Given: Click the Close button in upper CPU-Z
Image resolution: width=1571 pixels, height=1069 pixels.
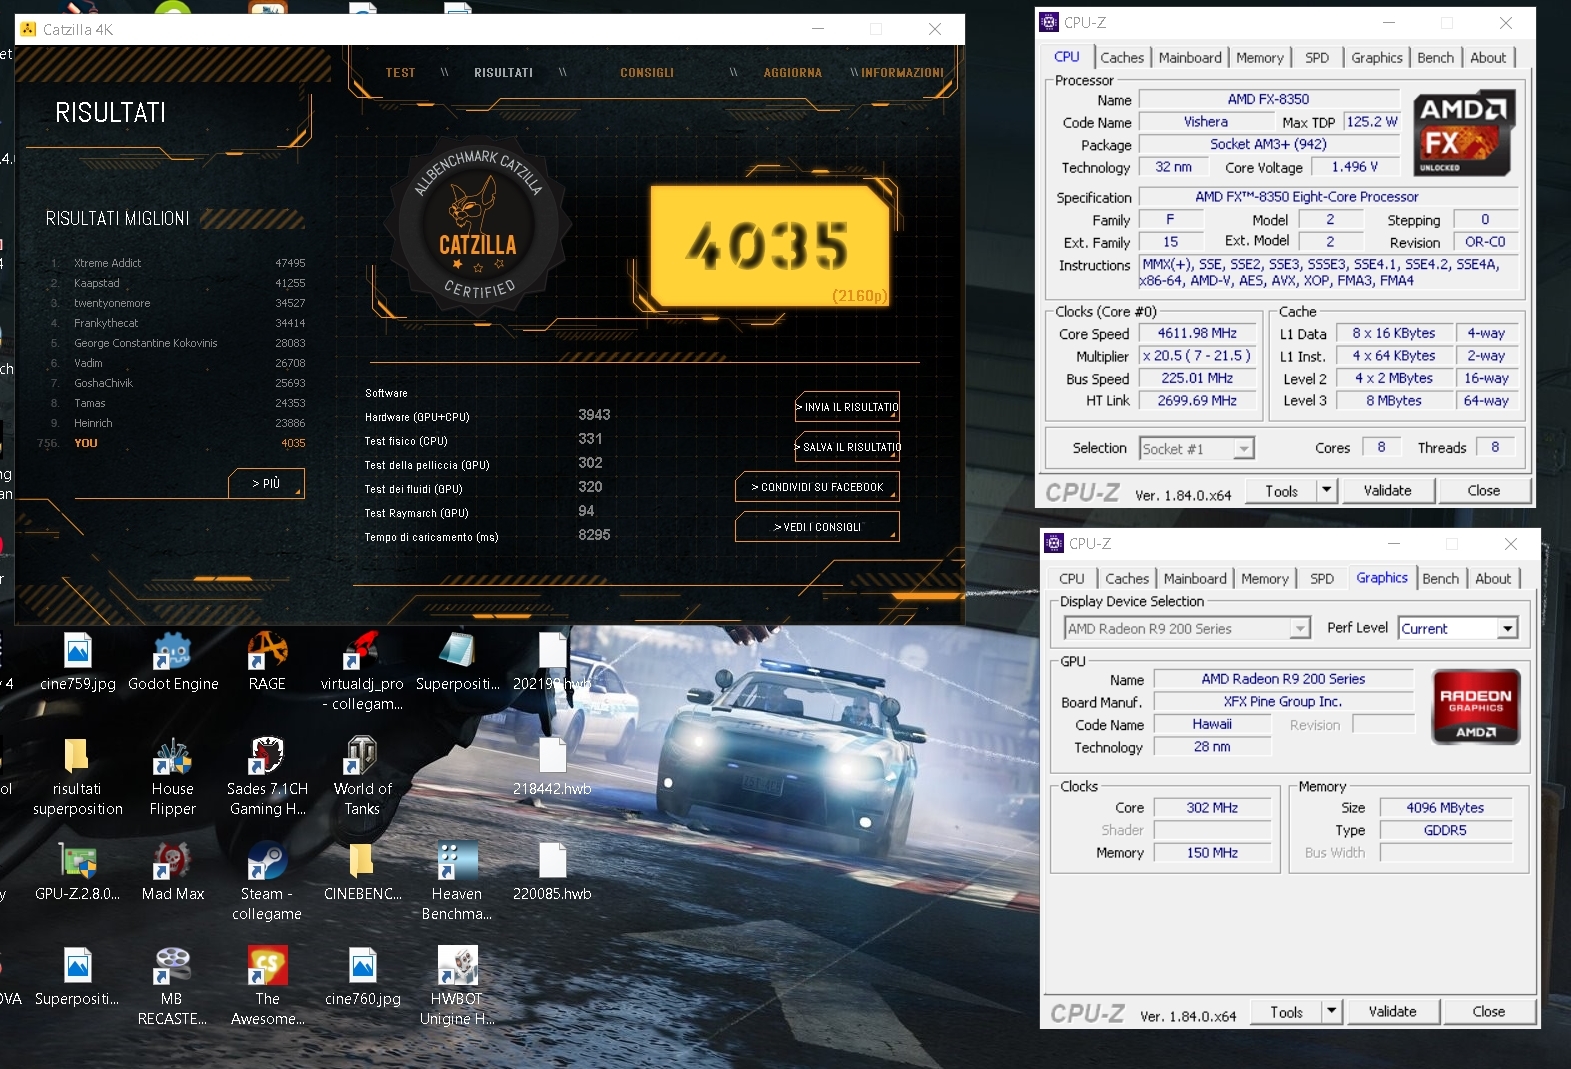Looking at the screenshot, I should [x=1484, y=490].
